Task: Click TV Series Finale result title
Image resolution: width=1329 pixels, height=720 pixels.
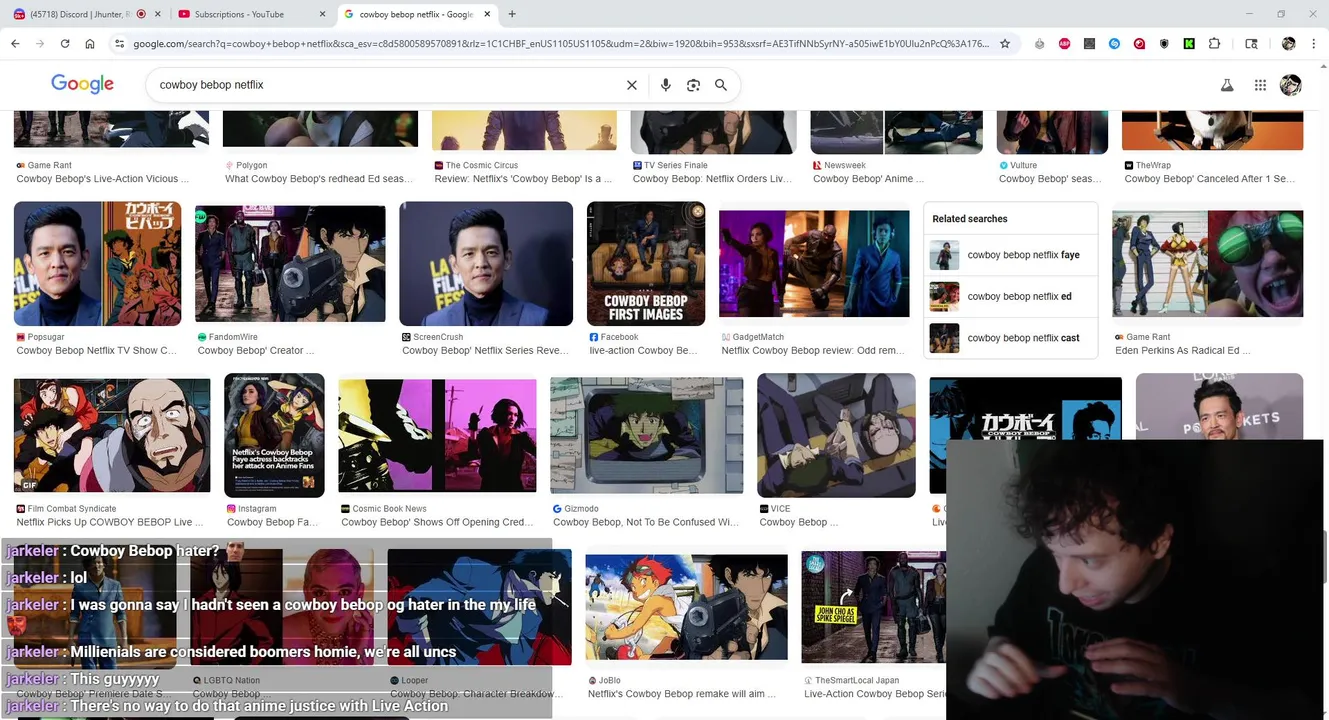Action: (712, 179)
